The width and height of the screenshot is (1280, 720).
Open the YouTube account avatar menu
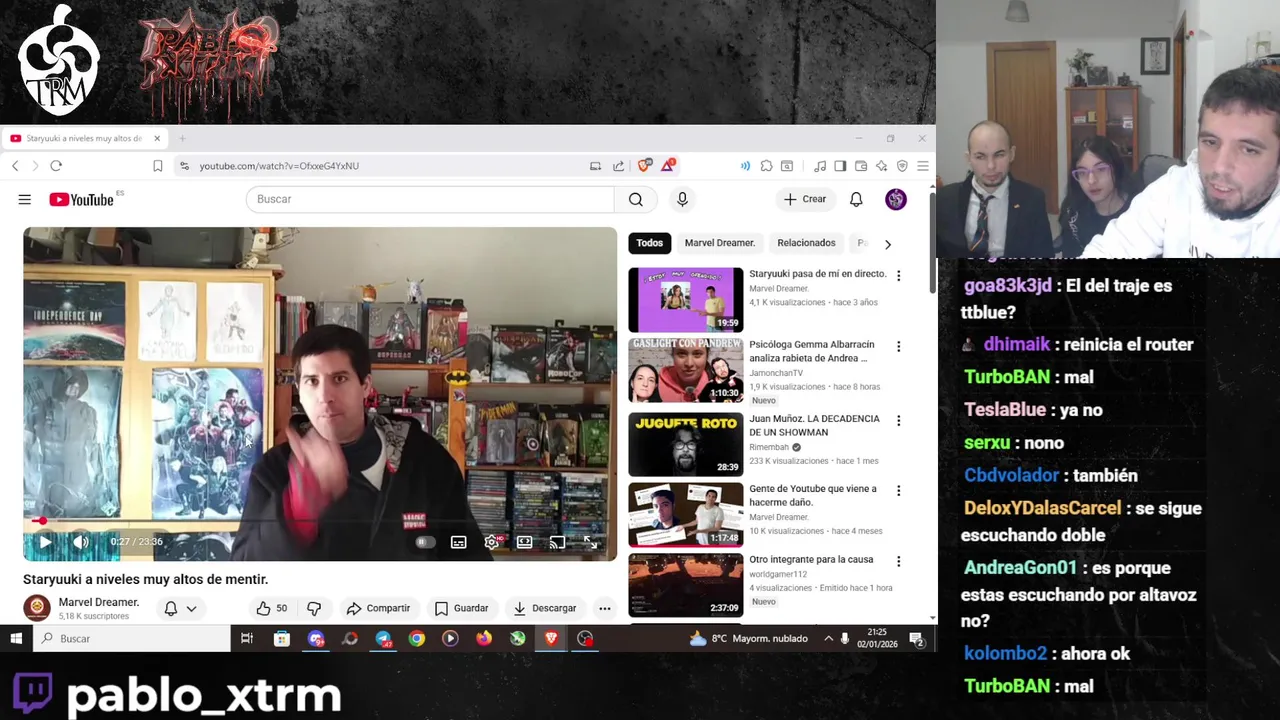pyautogui.click(x=896, y=199)
